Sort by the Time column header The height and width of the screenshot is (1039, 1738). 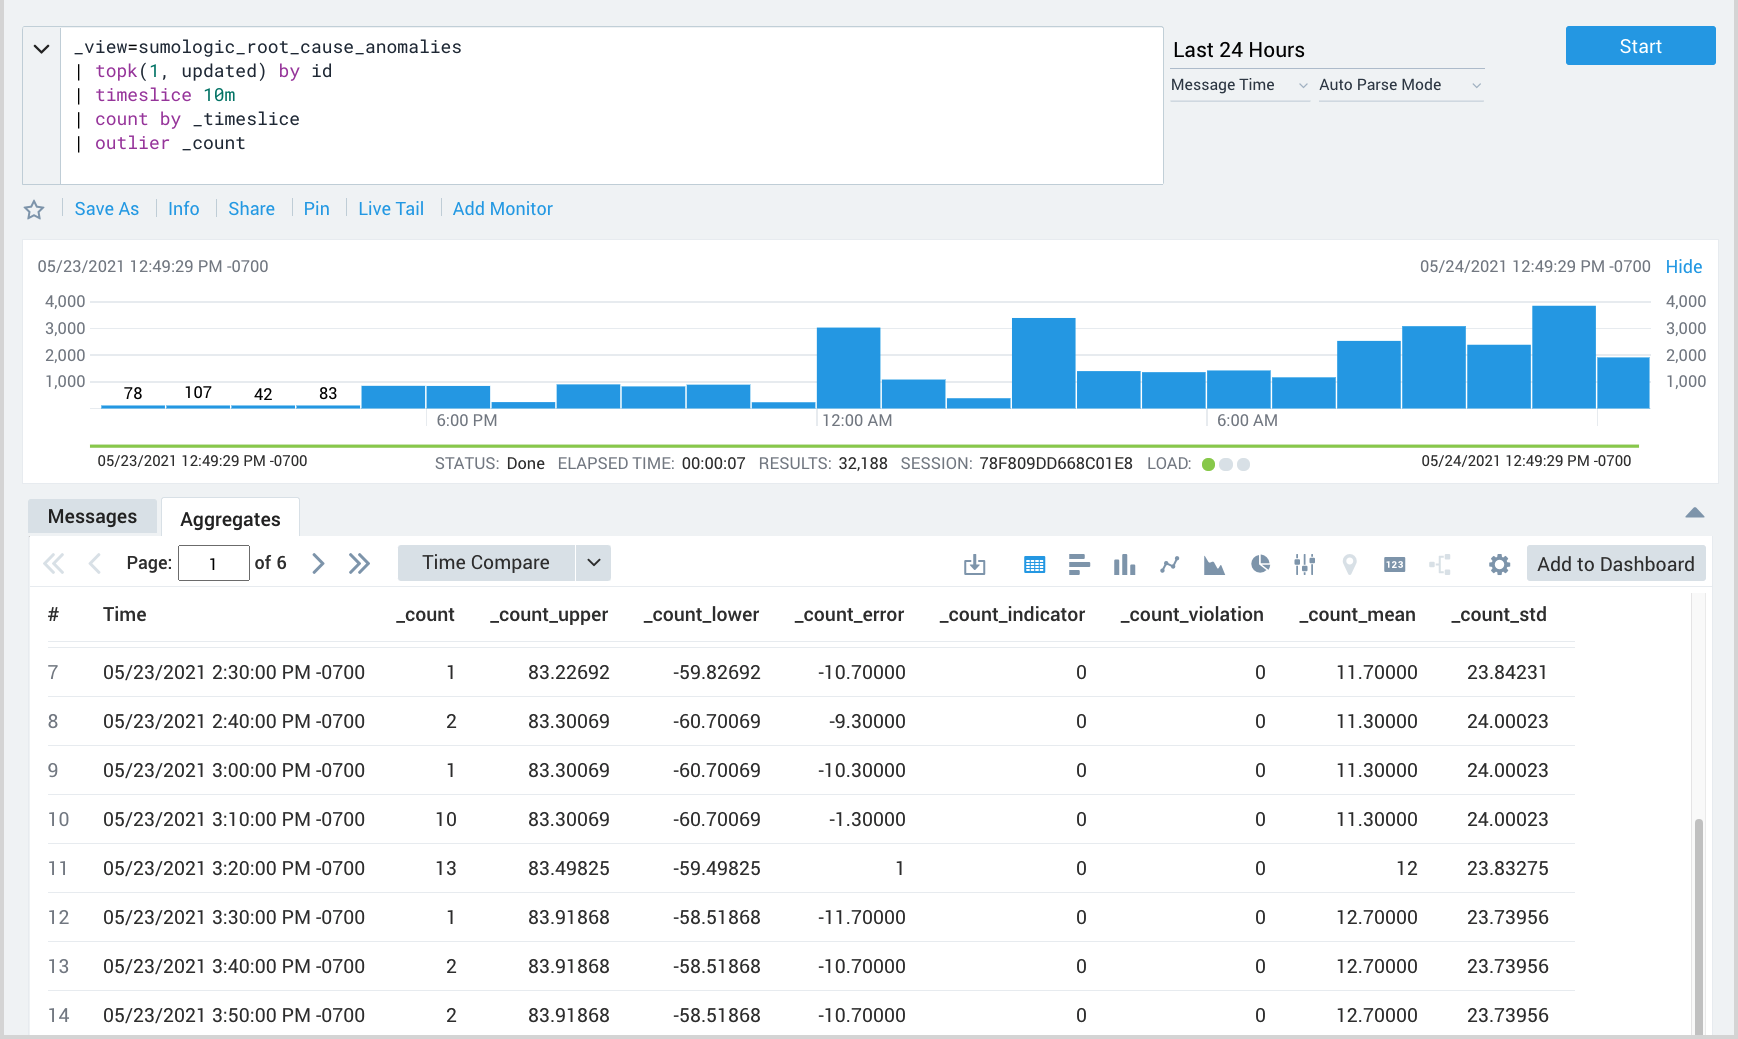[x=125, y=614]
